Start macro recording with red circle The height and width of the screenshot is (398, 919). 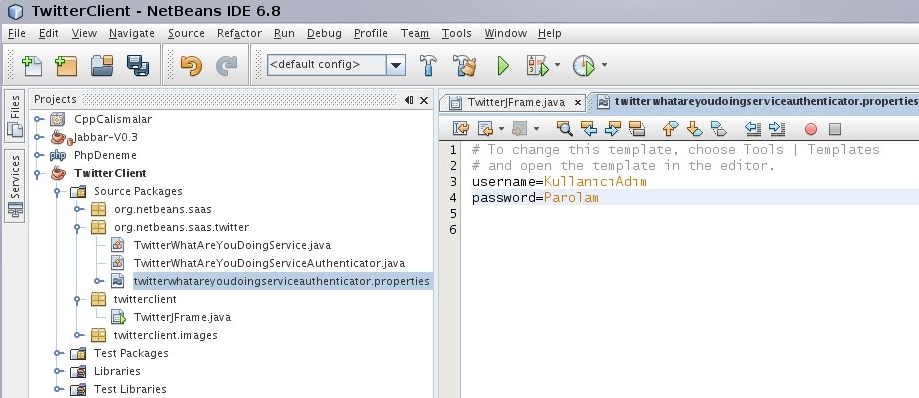click(811, 129)
